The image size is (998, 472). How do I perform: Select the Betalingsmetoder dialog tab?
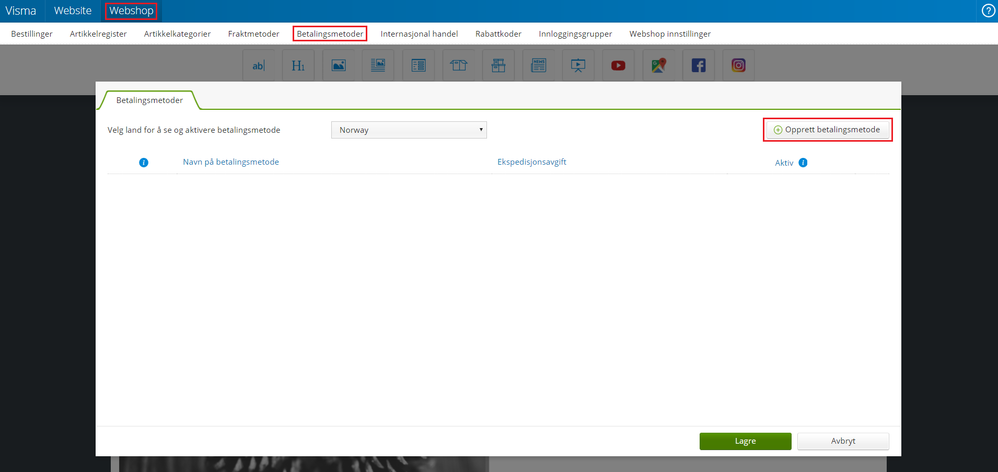pos(150,101)
